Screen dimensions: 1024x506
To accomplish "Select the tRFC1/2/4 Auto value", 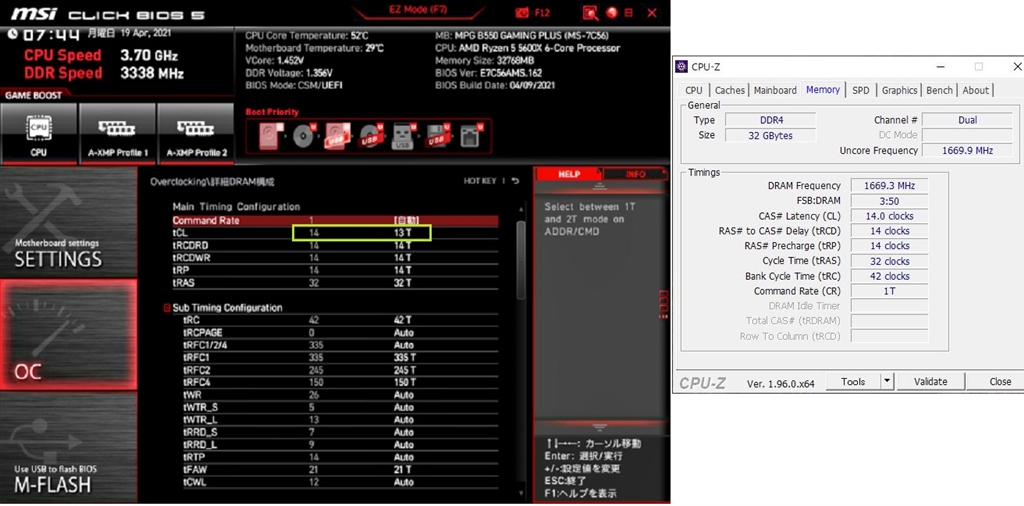I will coord(404,345).
